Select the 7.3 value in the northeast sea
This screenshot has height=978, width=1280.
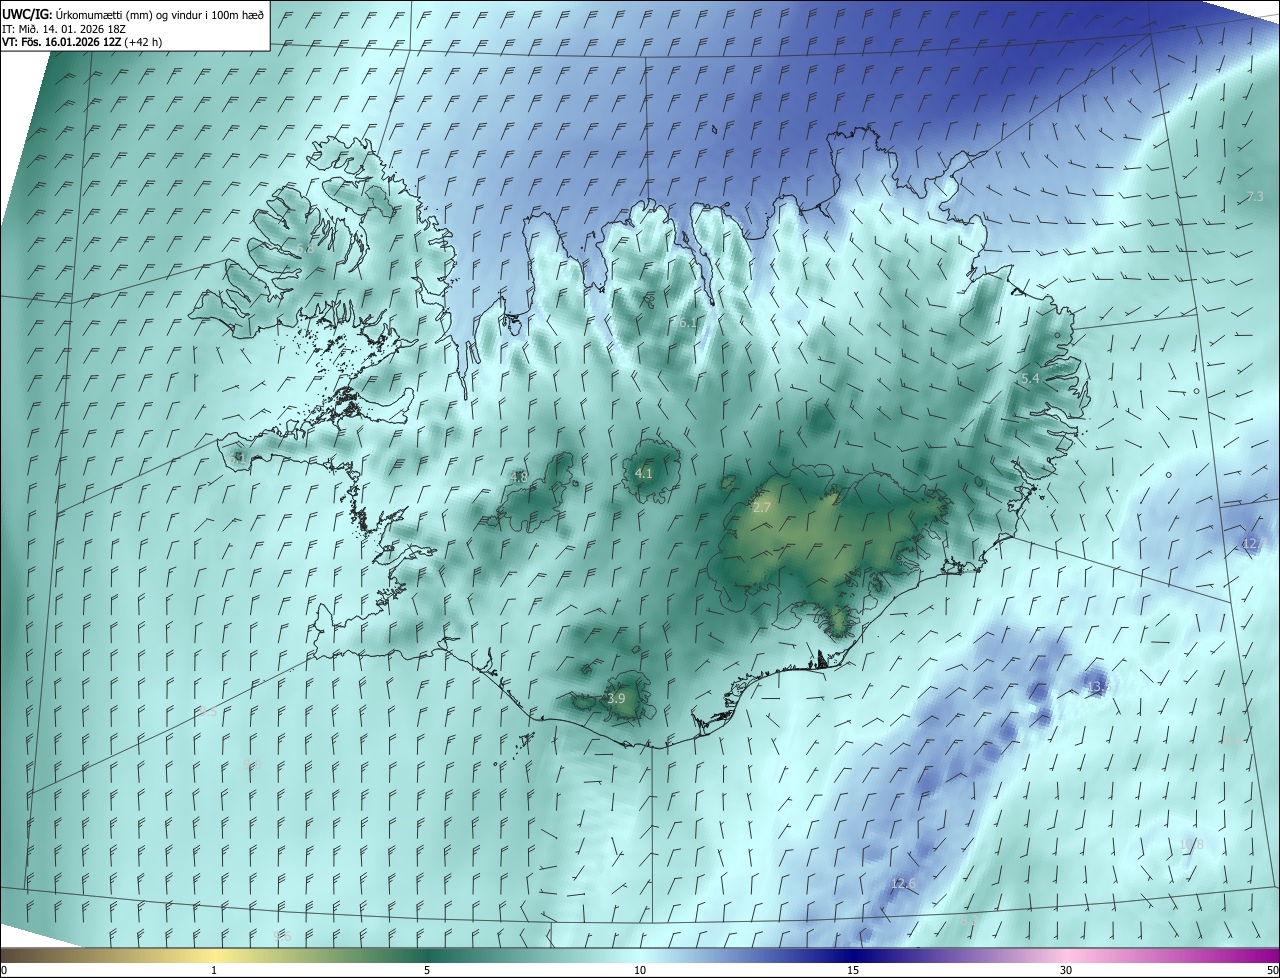click(x=1255, y=197)
